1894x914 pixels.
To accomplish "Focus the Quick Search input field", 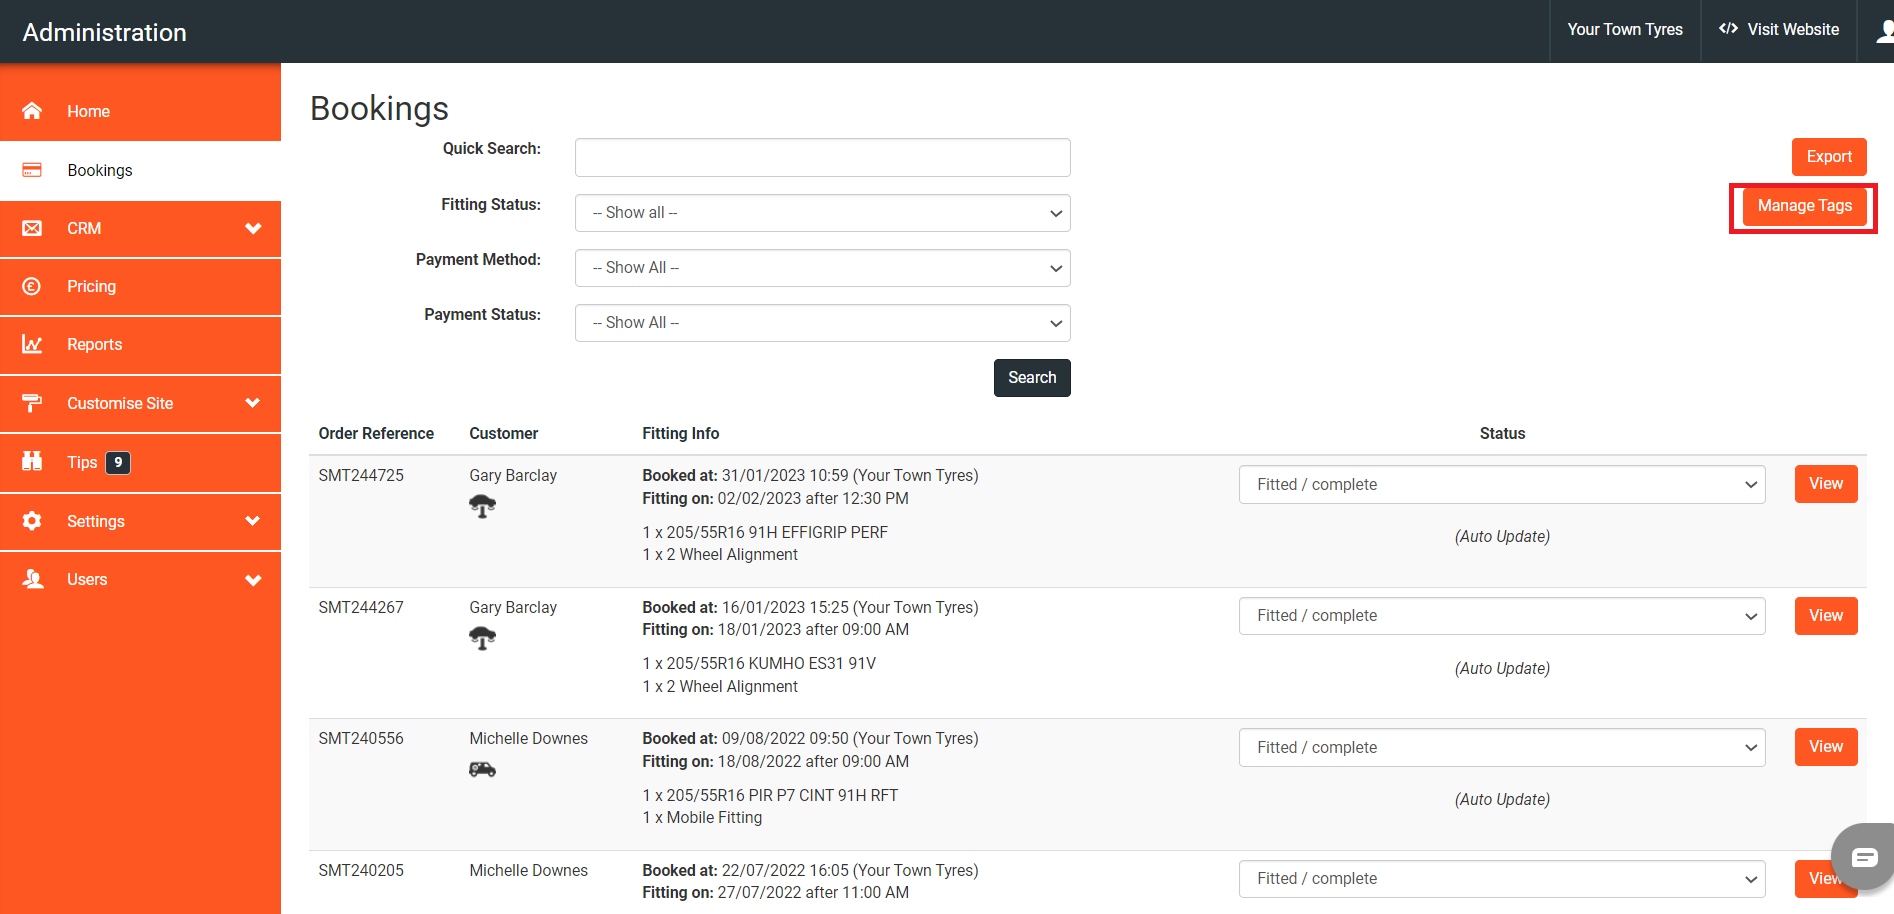I will coord(822,158).
